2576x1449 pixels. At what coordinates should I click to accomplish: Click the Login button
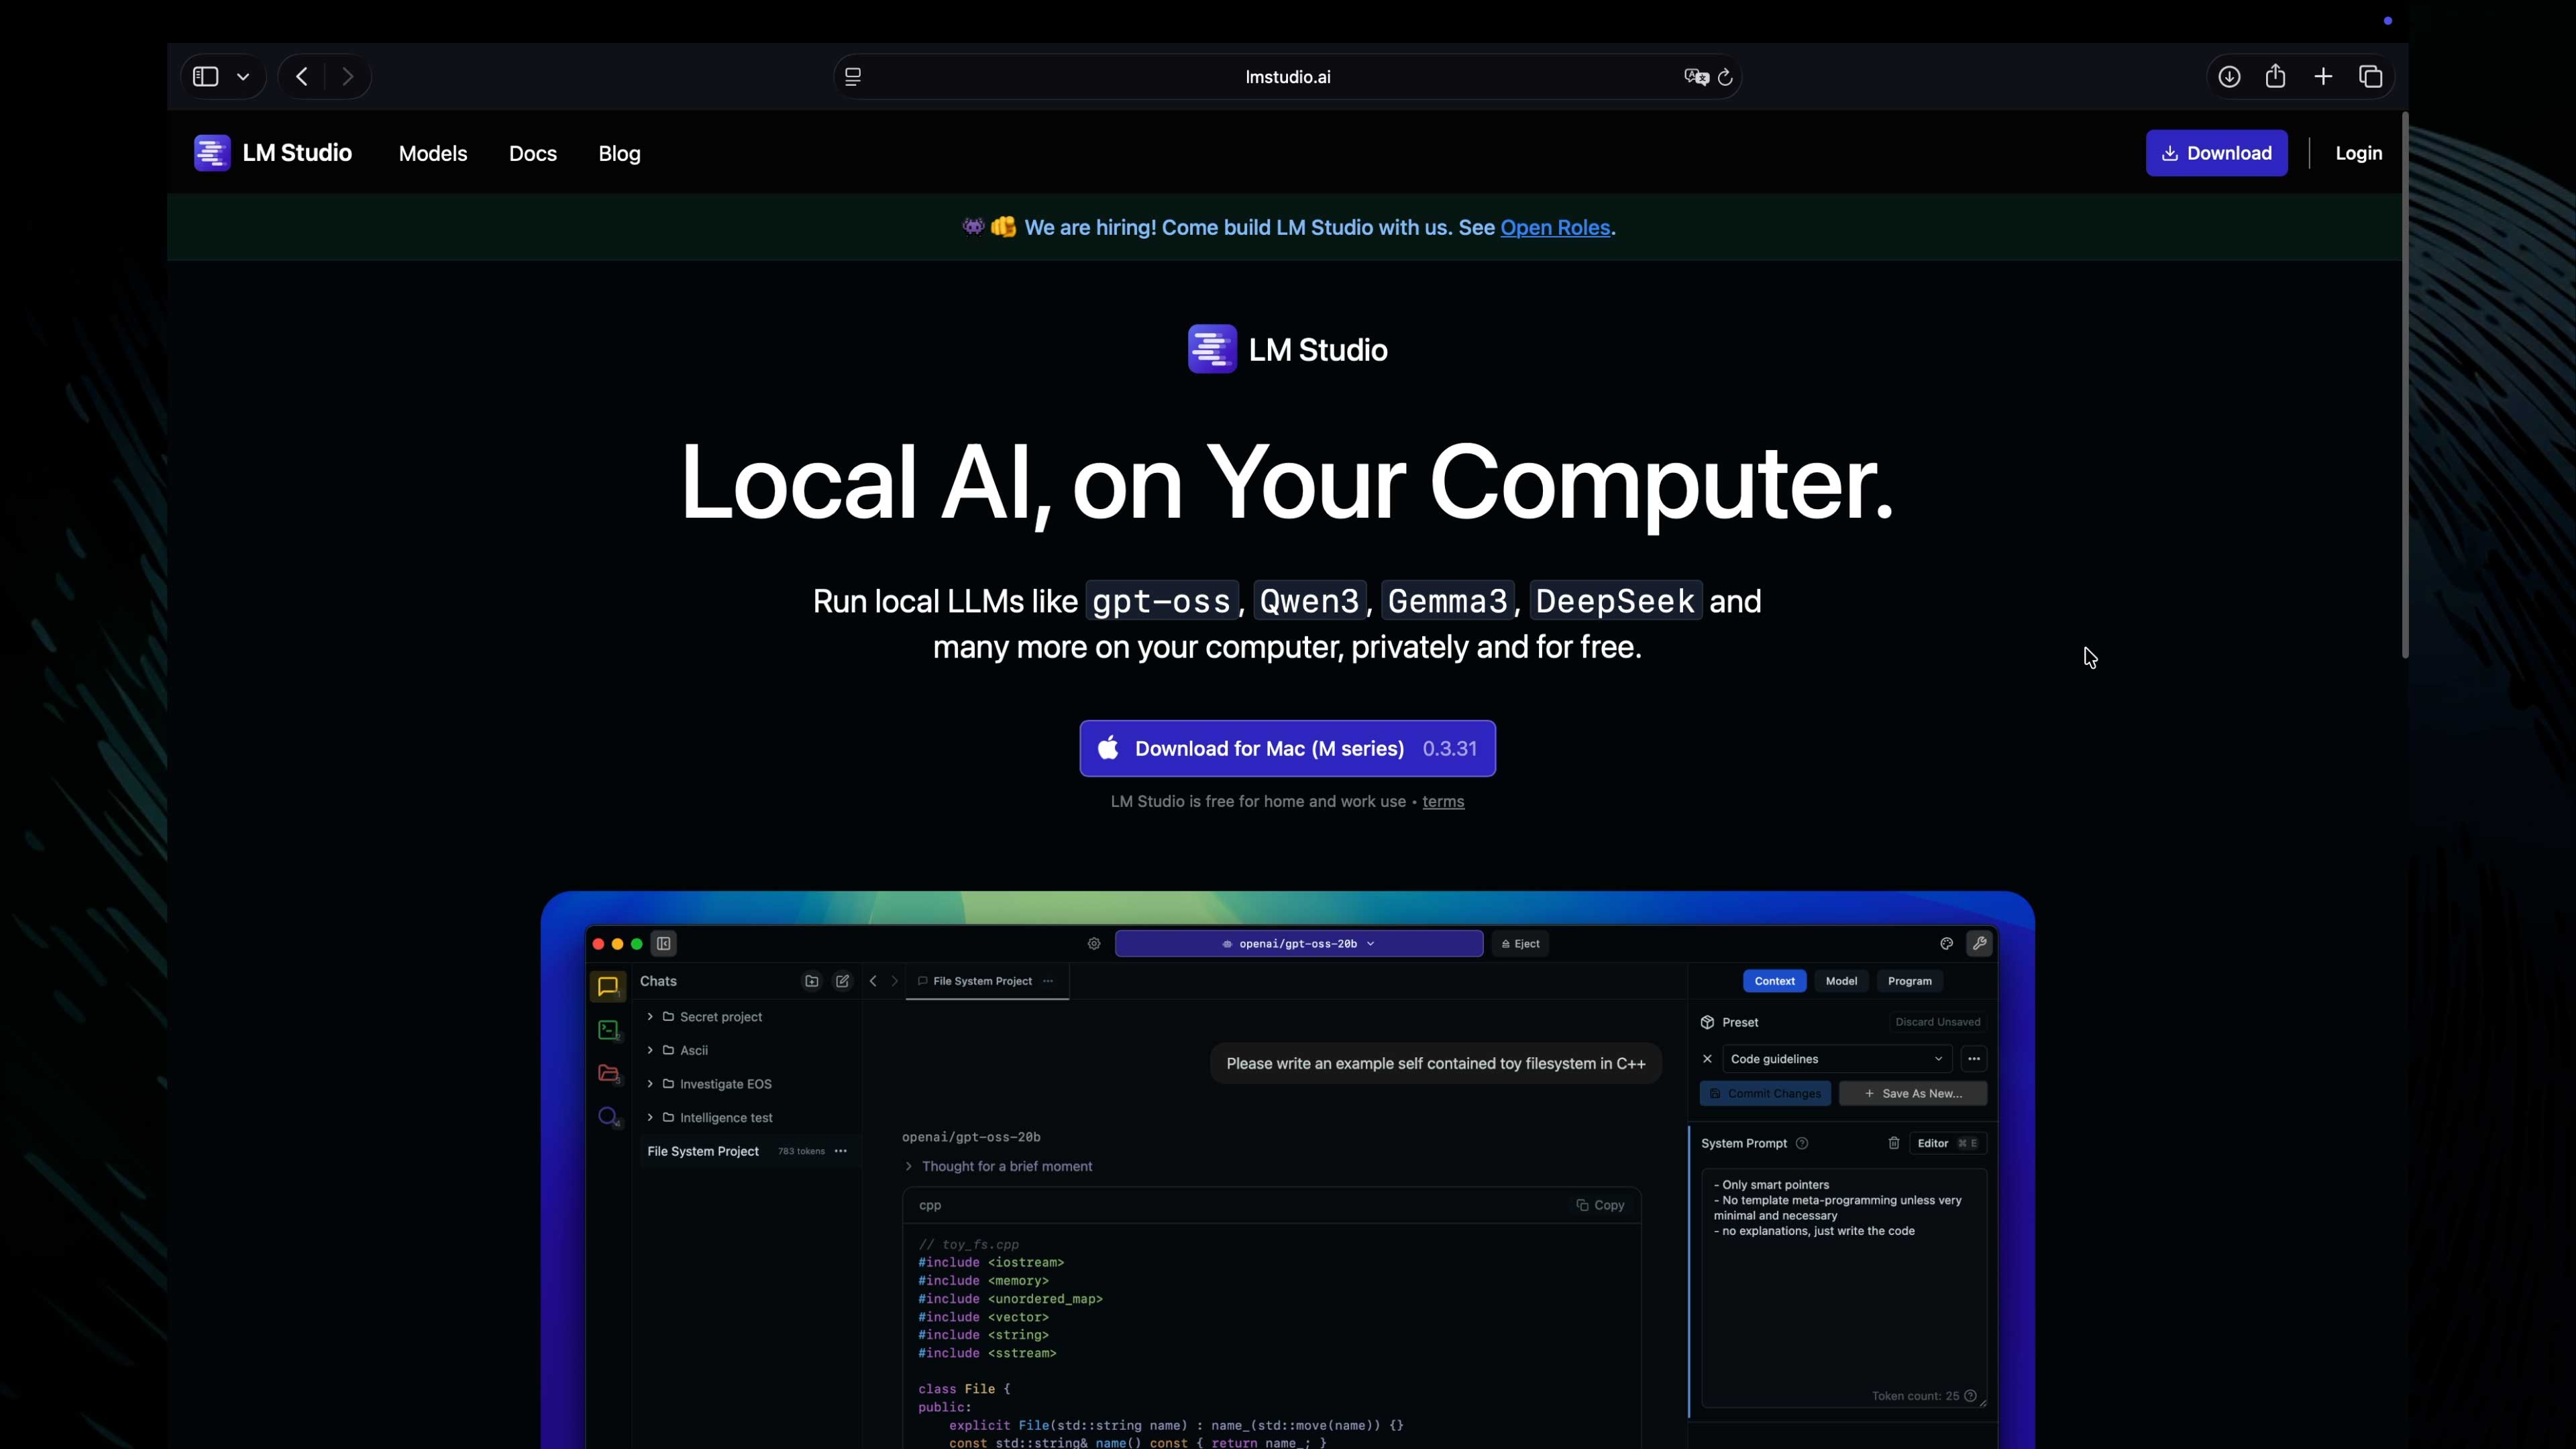tap(2358, 153)
